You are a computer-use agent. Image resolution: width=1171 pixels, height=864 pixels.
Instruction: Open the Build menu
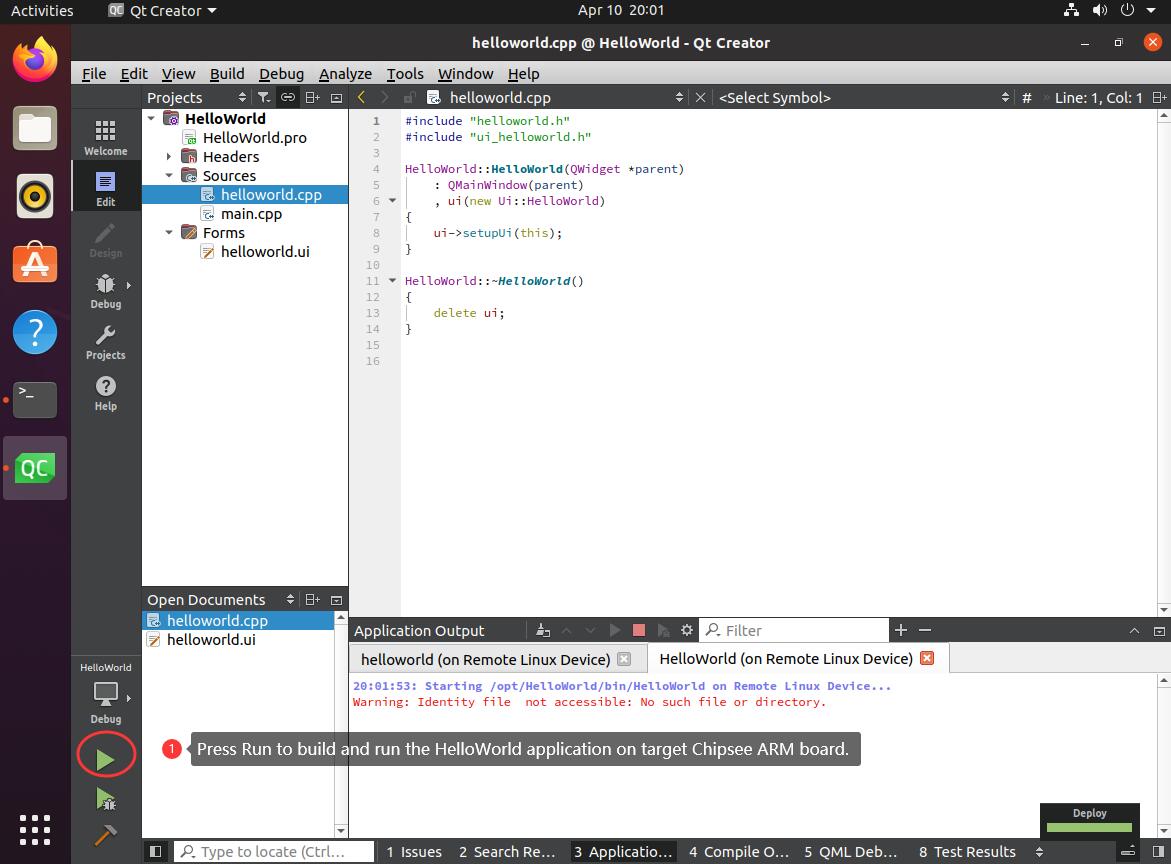tap(227, 73)
